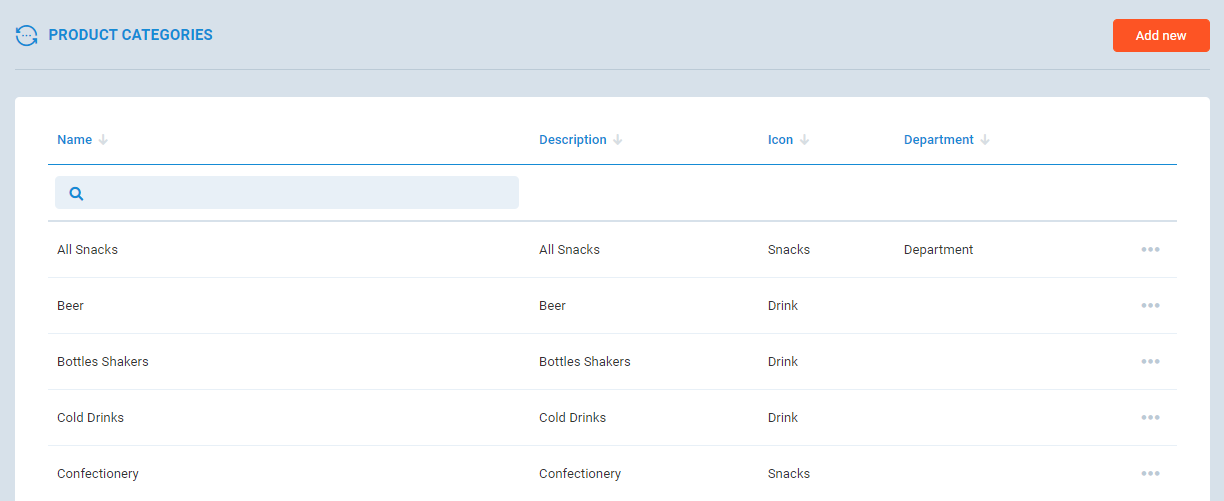The width and height of the screenshot is (1224, 501).
Task: Select the Beer category name
Action: (70, 306)
